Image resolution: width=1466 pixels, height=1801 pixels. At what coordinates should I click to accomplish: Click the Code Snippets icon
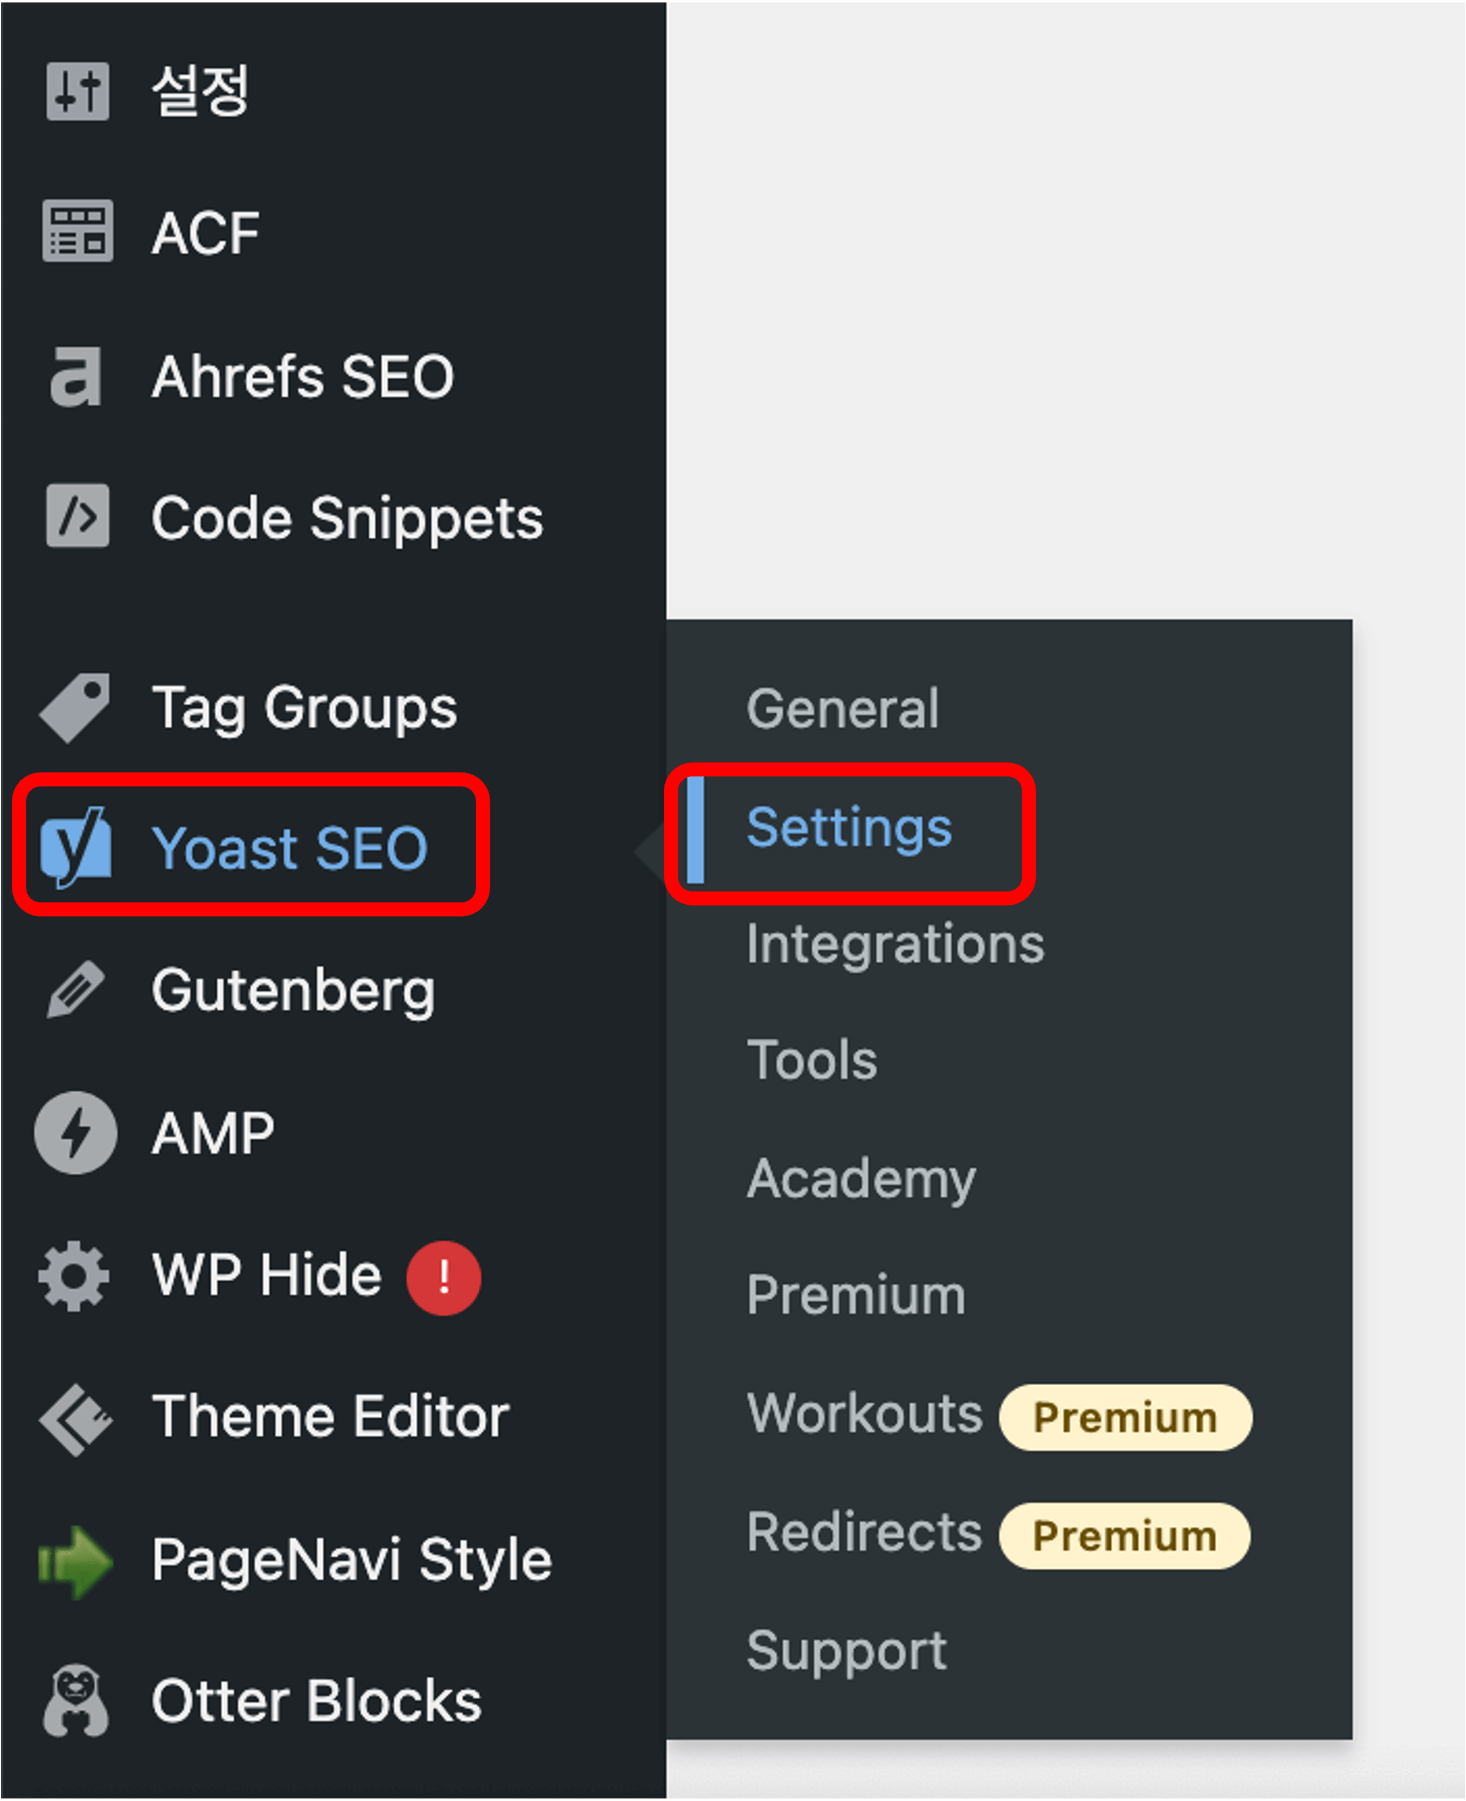pyautogui.click(x=77, y=517)
